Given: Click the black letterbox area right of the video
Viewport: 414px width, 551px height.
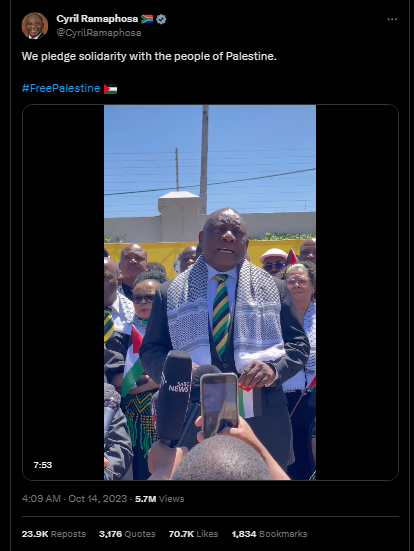Looking at the screenshot, I should point(357,292).
